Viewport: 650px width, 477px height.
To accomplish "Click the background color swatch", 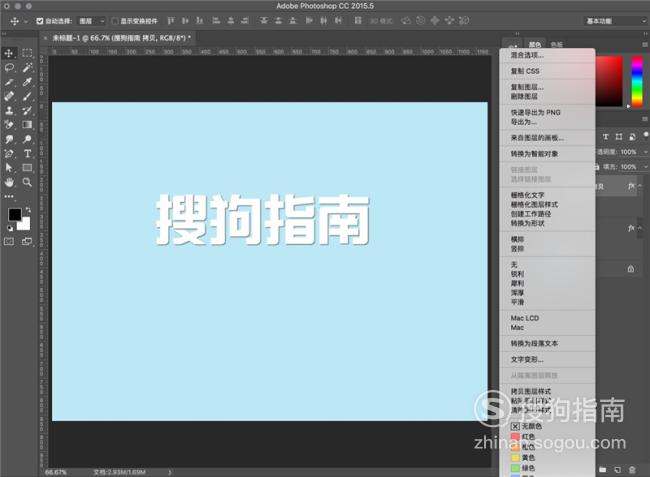I will point(25,225).
